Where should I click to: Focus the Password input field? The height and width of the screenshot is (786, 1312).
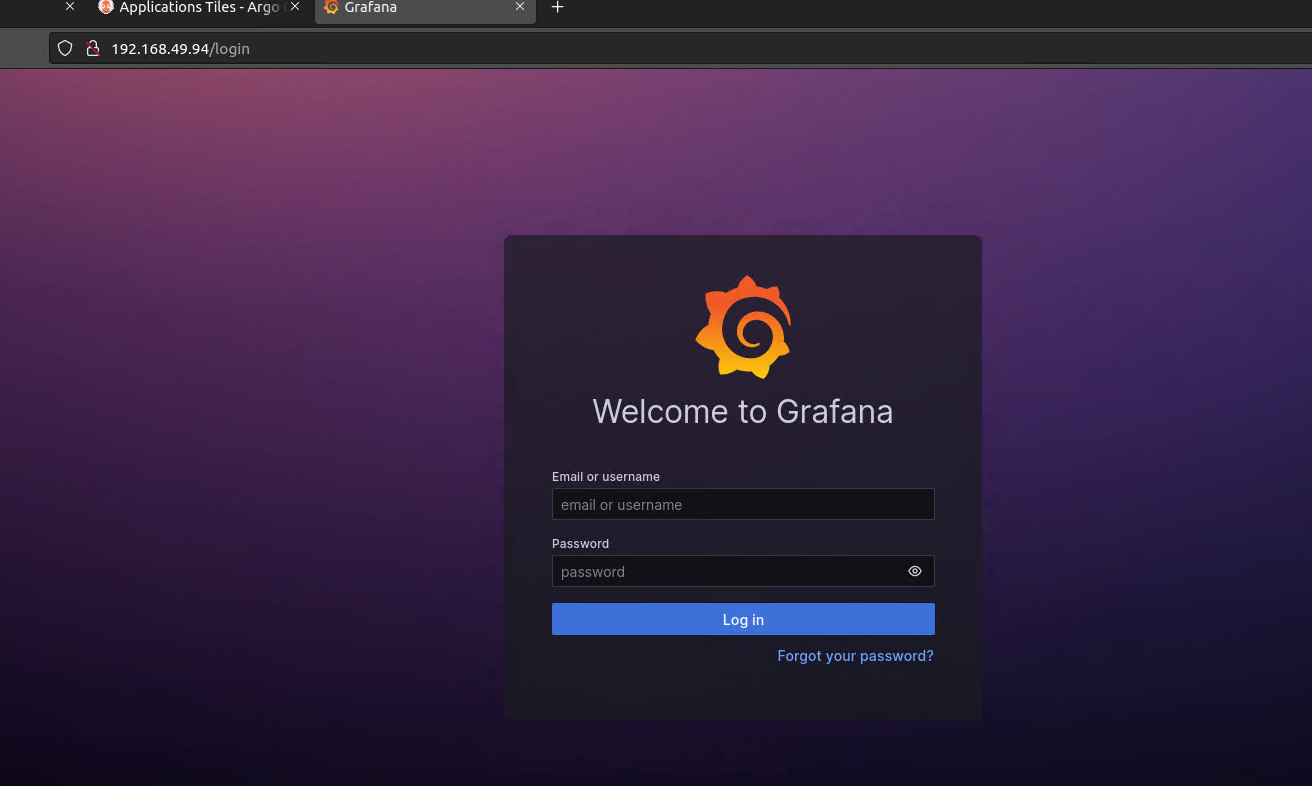point(743,571)
